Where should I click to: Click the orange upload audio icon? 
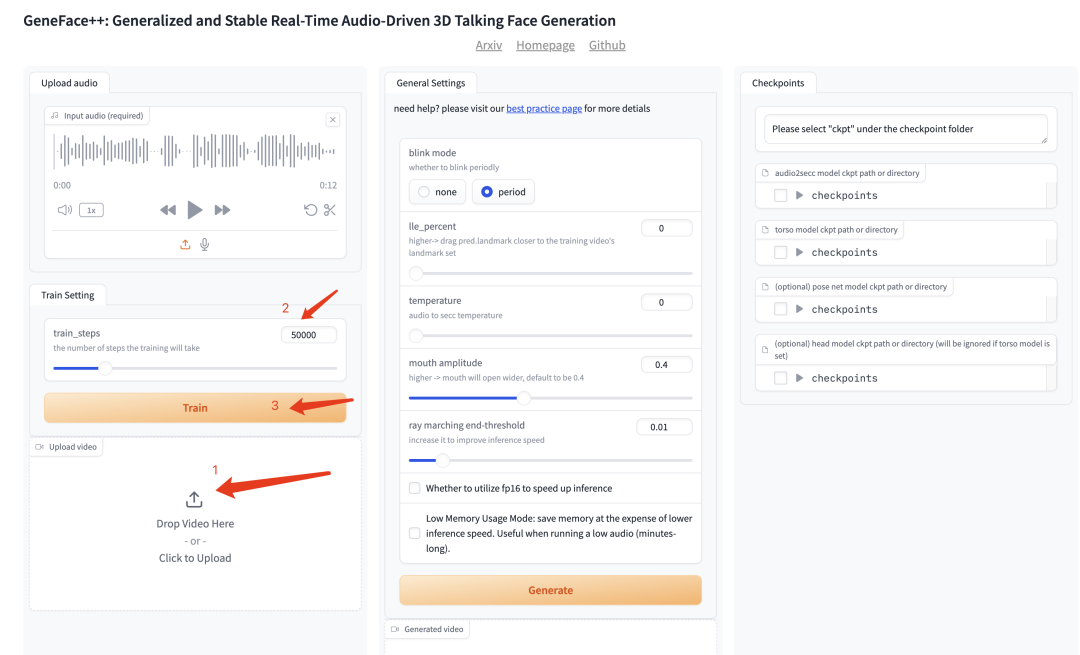click(x=185, y=245)
